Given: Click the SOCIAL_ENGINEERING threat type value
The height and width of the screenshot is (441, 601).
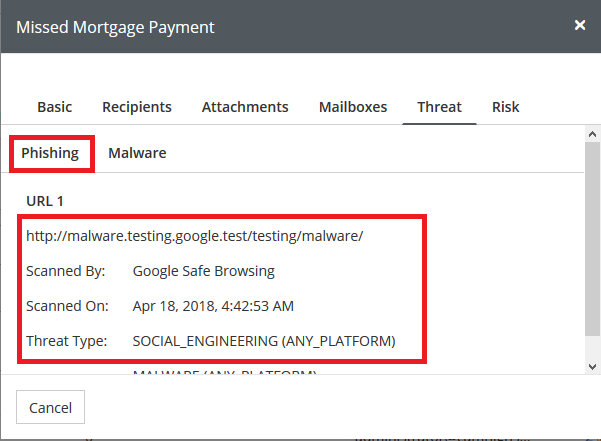Looking at the screenshot, I should 264,341.
